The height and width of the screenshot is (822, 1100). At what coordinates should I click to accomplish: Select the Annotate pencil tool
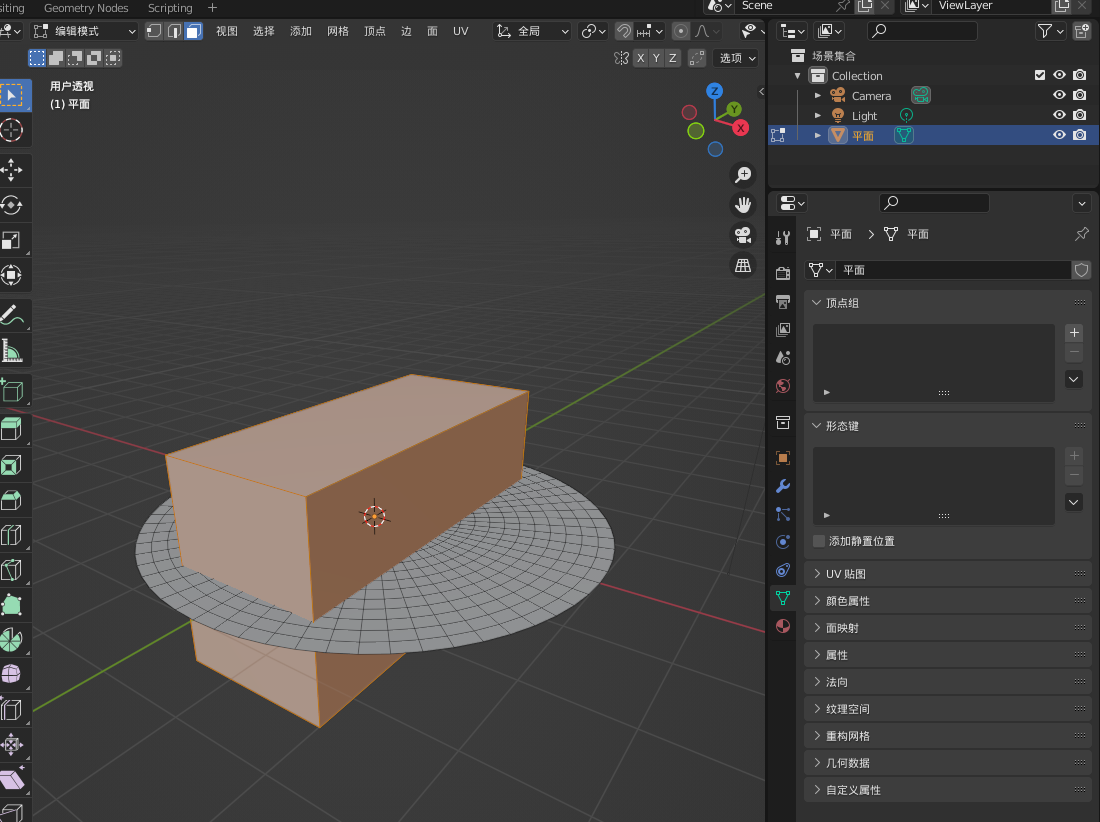13,315
